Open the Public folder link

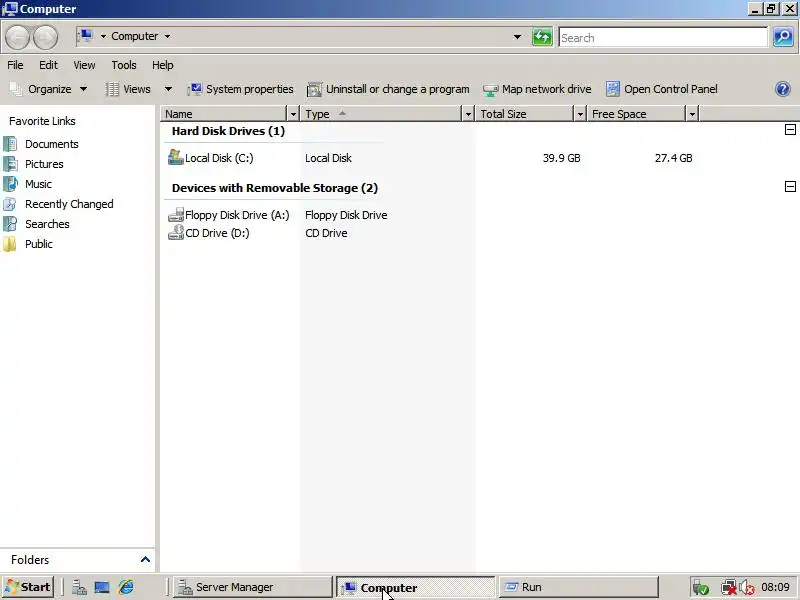pyautogui.click(x=39, y=244)
